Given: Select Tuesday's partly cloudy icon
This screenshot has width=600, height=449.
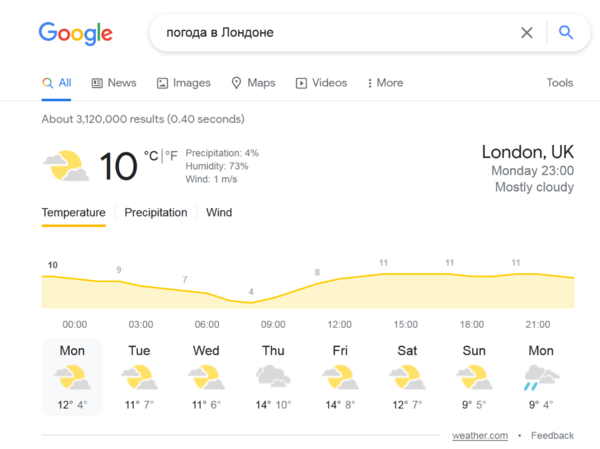Looking at the screenshot, I should (139, 377).
